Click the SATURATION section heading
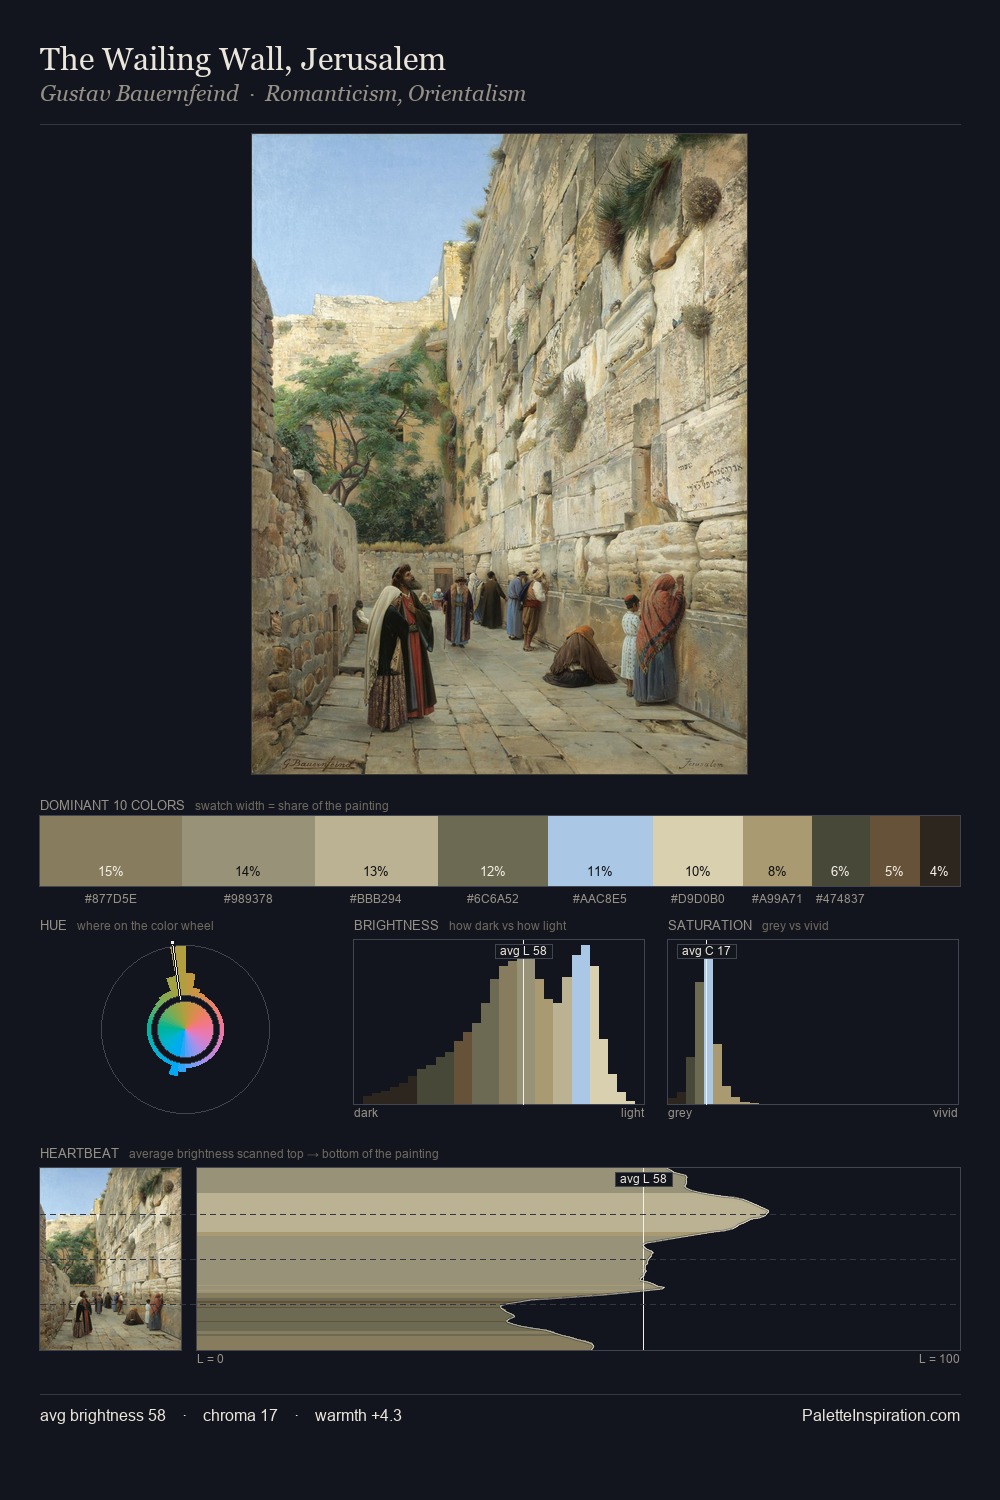 (x=710, y=925)
